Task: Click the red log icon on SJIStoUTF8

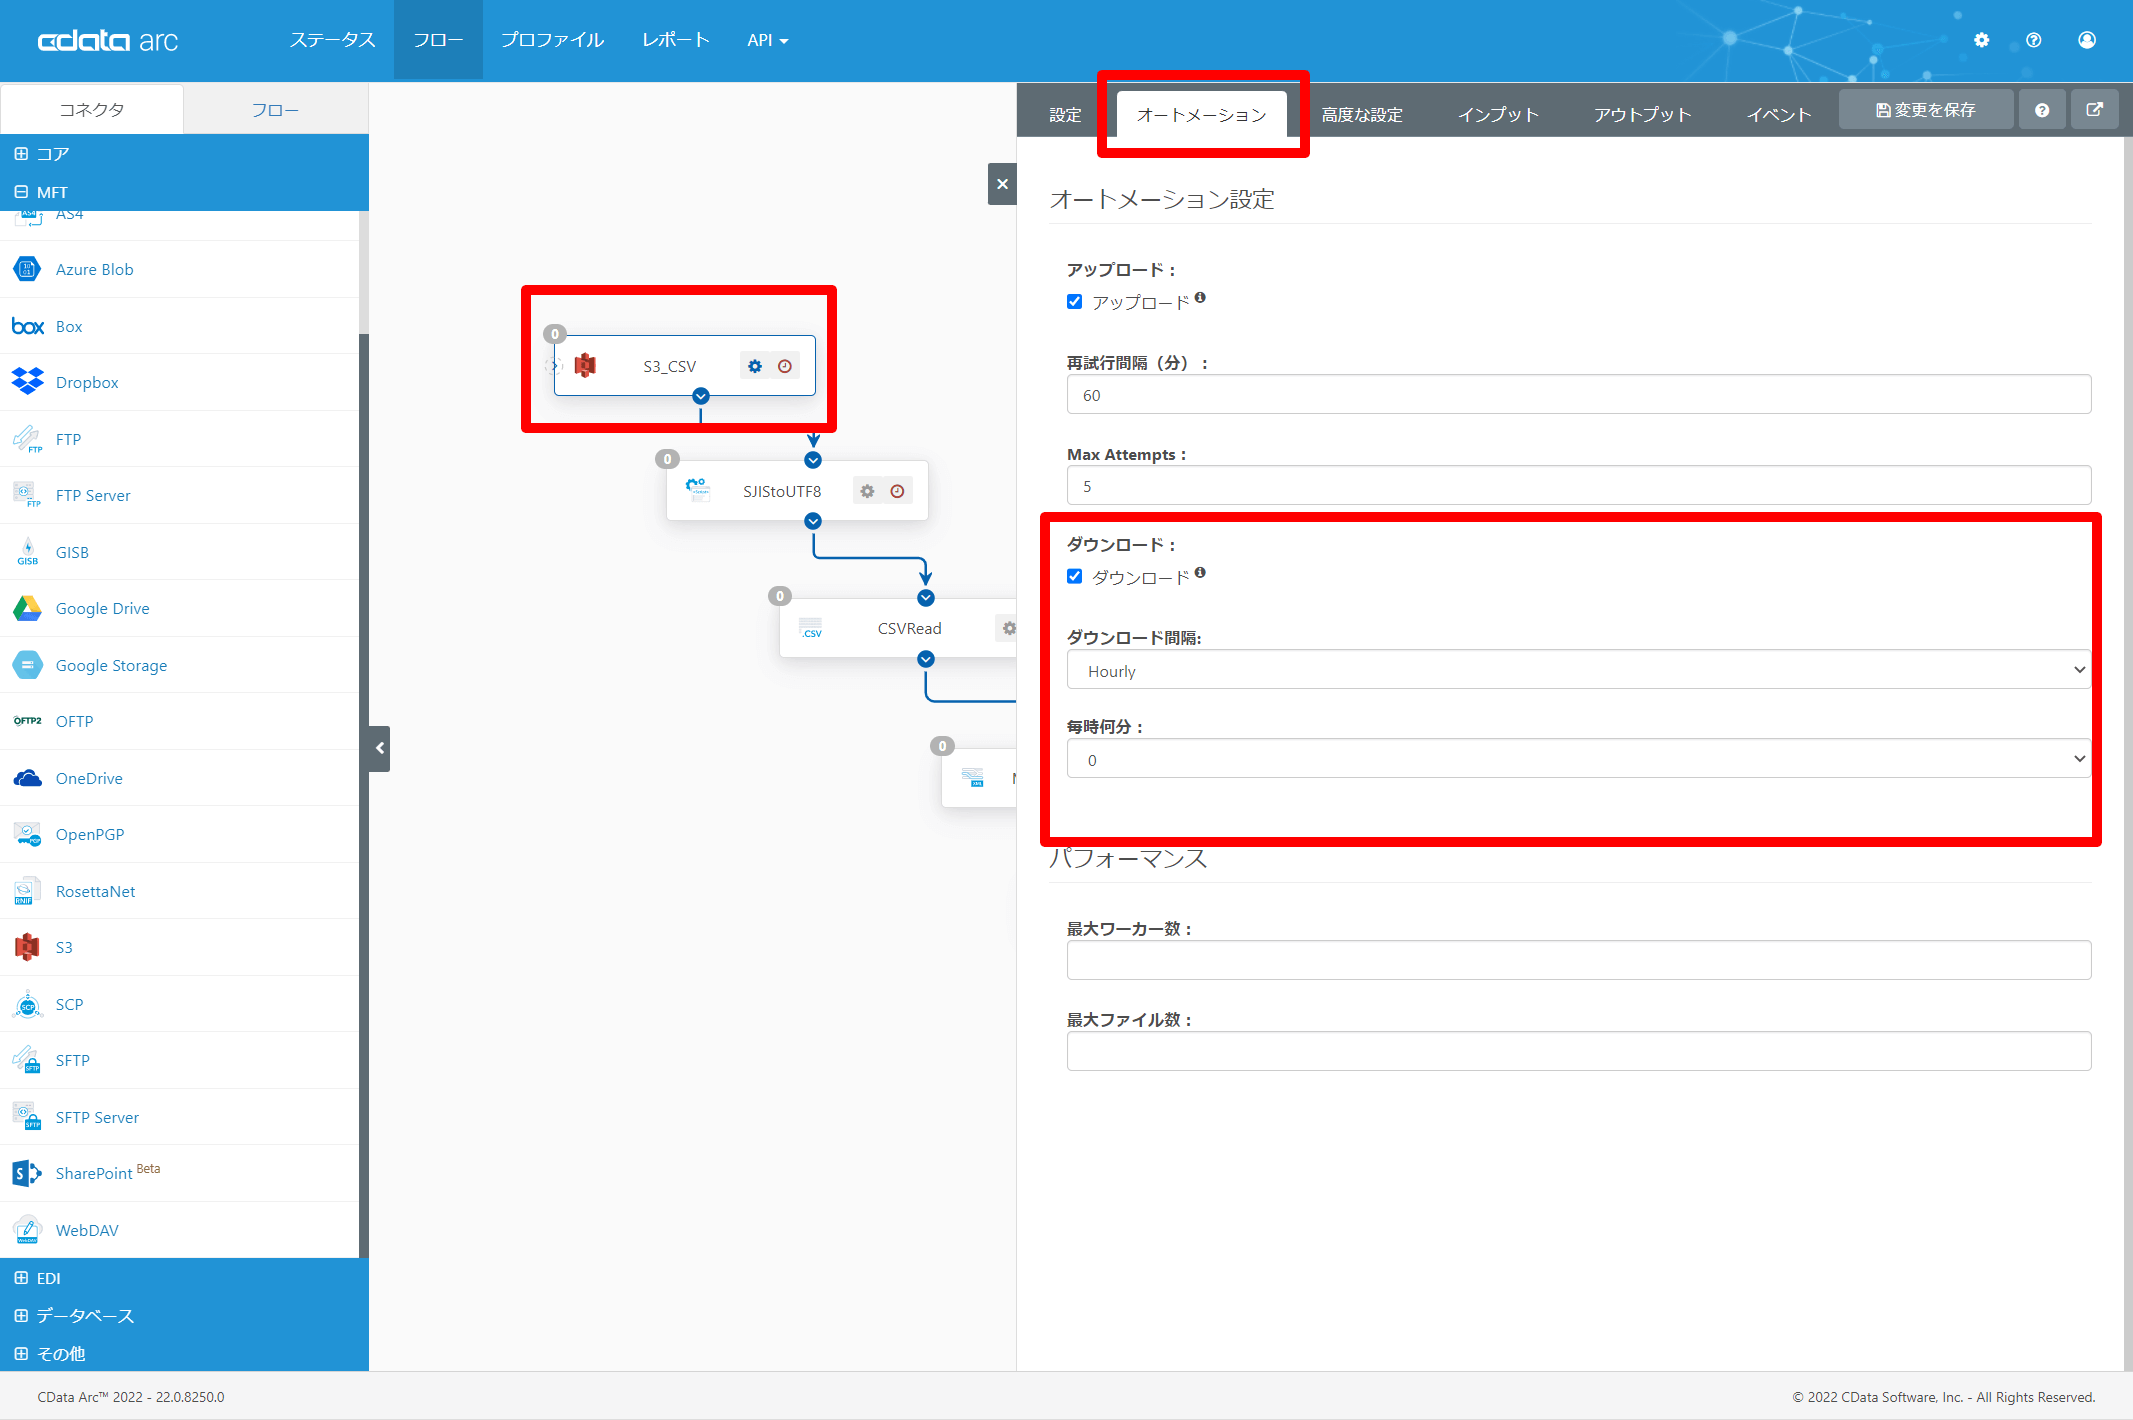Action: click(897, 491)
